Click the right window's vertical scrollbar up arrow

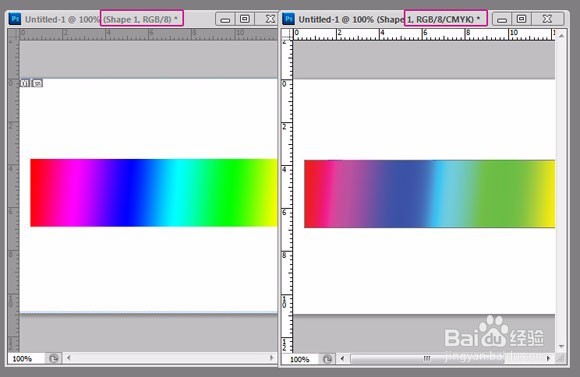(x=562, y=36)
